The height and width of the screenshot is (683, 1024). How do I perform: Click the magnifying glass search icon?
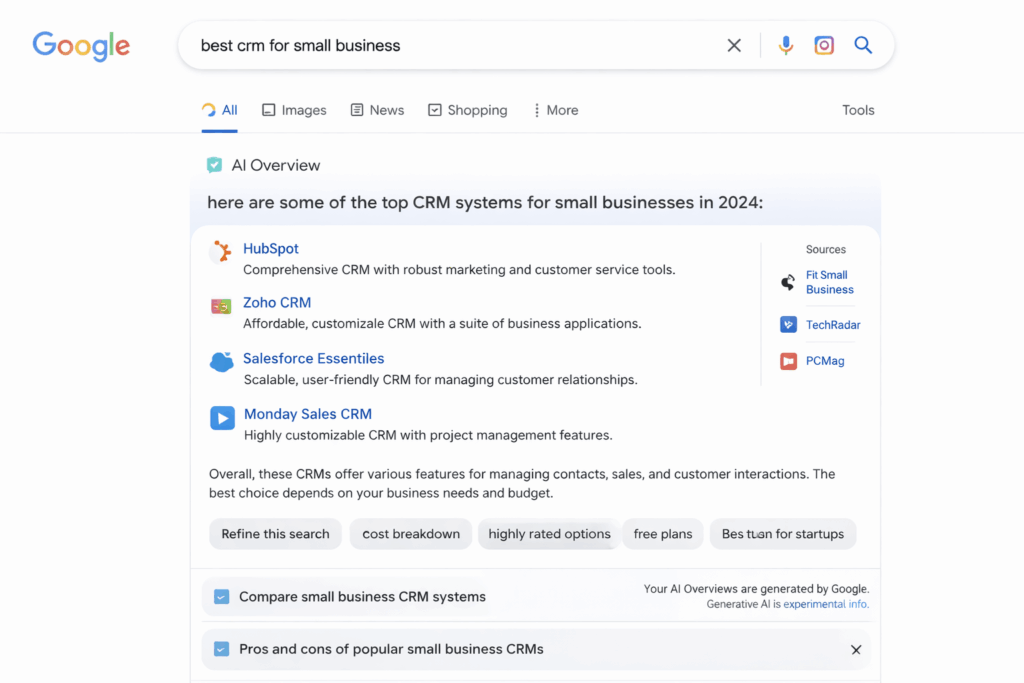(863, 45)
